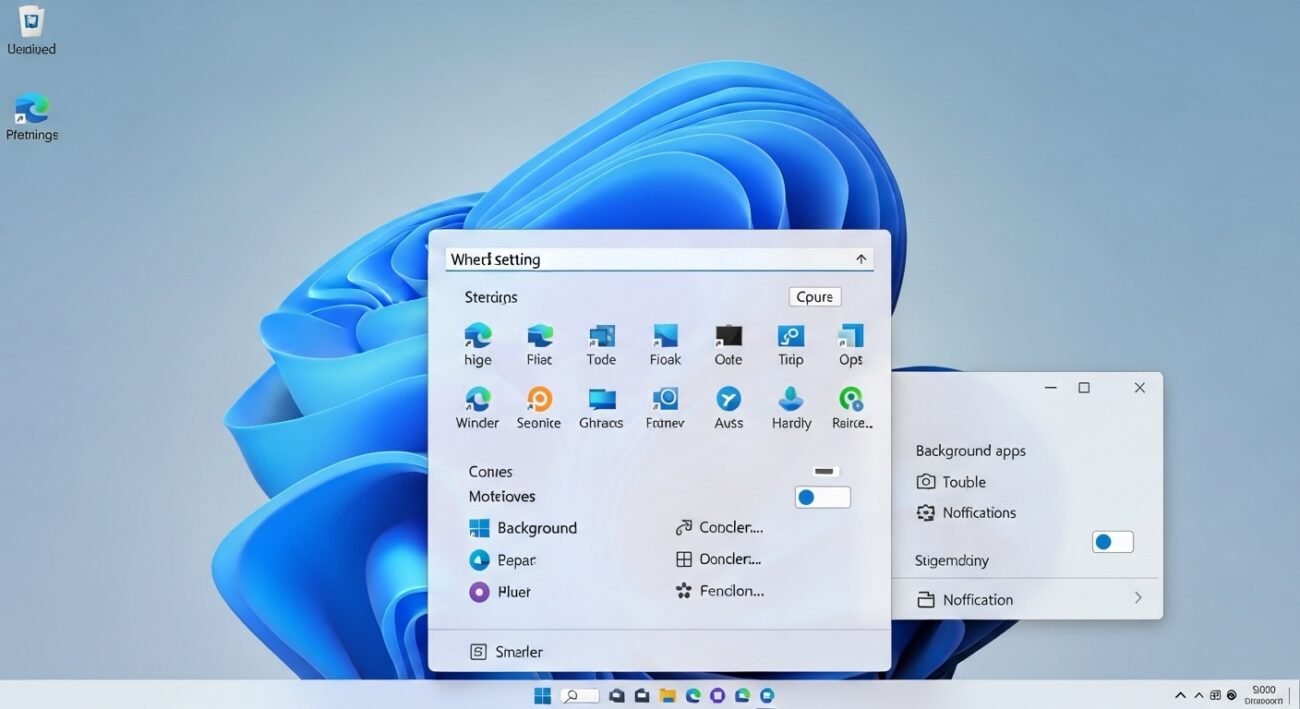Screen dimensions: 1300x709
Task: Launch the Fliat app icon
Action: pos(540,337)
